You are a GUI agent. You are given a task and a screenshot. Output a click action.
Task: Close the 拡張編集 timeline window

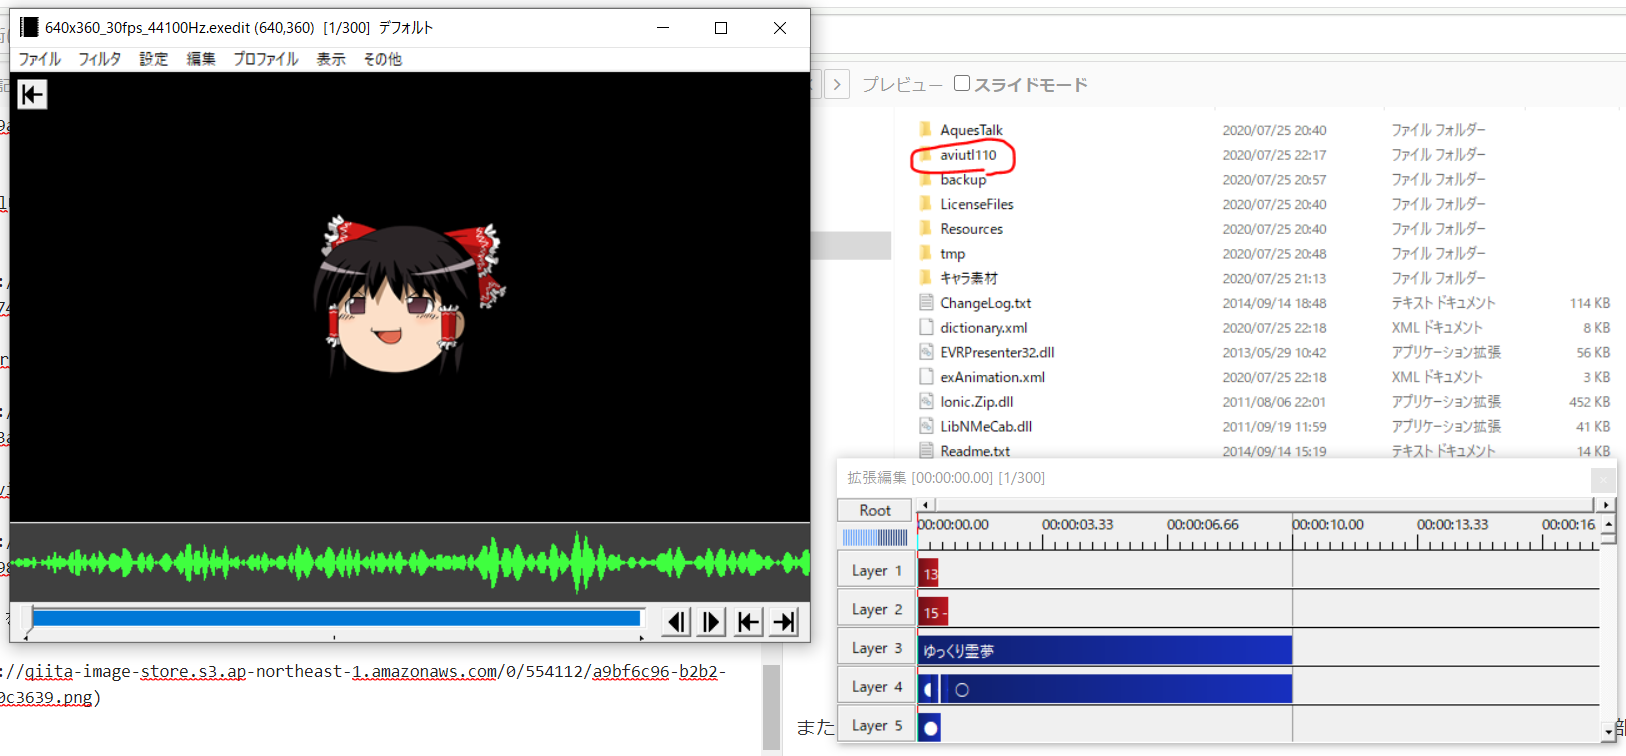tap(1603, 479)
